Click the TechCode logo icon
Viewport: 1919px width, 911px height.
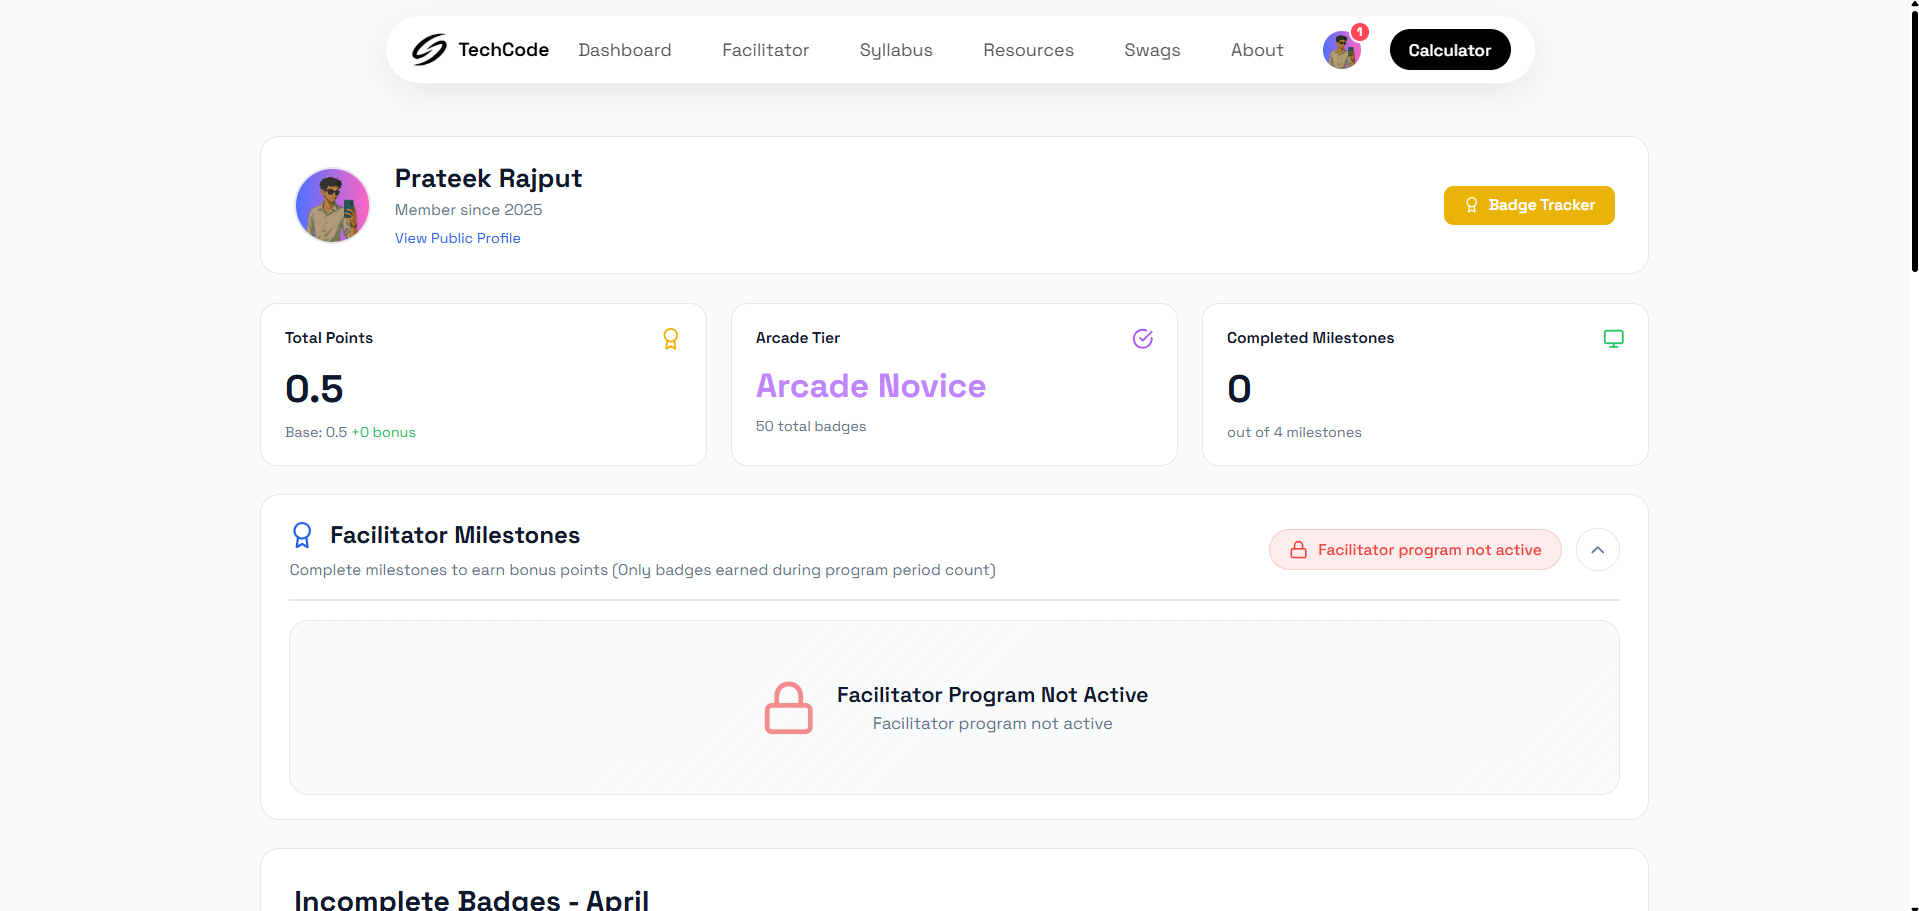428,49
